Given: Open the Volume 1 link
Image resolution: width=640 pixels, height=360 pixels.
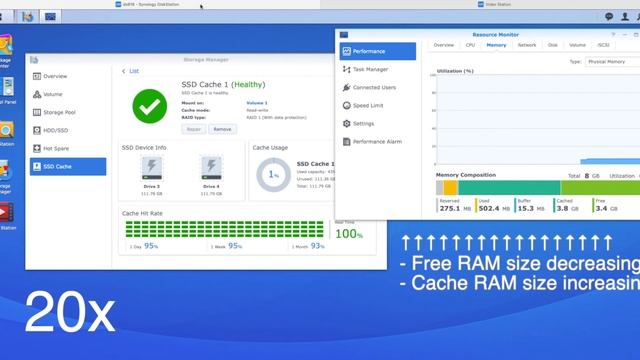Looking at the screenshot, I should point(257,103).
